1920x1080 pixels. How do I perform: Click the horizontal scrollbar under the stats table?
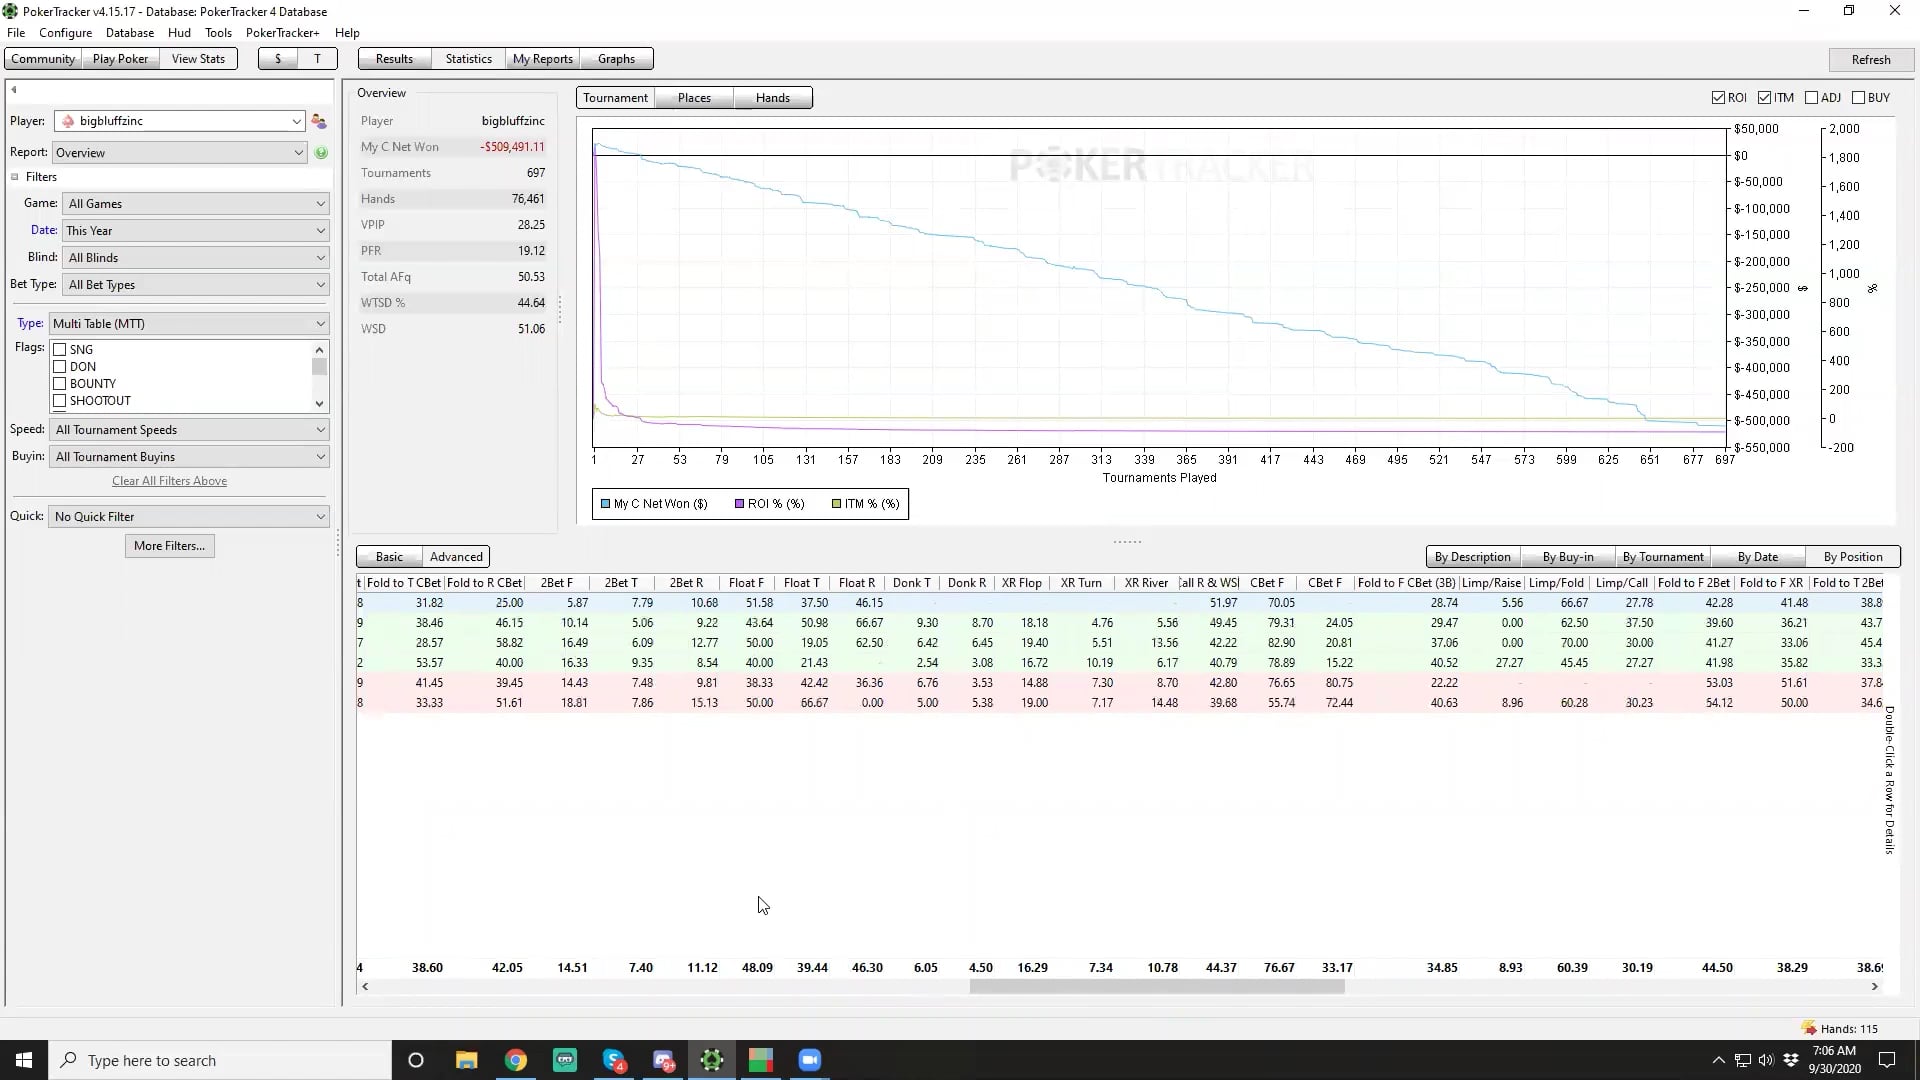(x=1155, y=986)
